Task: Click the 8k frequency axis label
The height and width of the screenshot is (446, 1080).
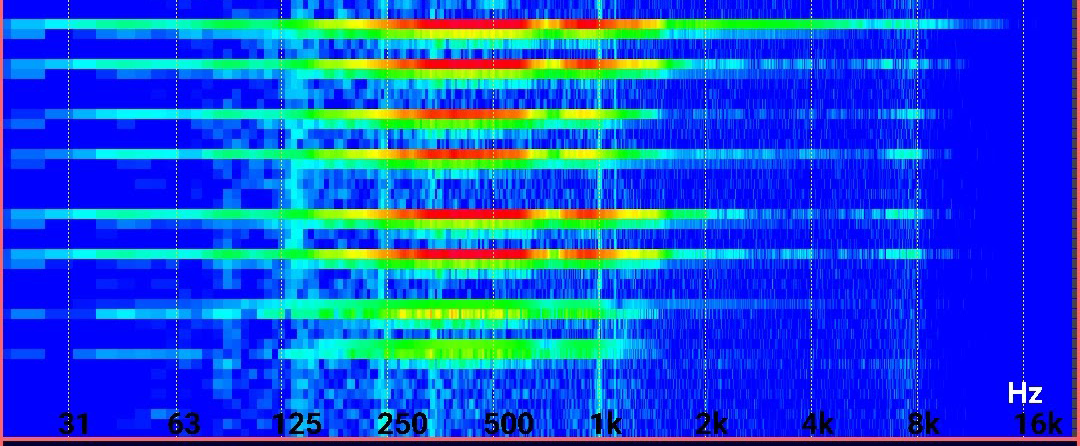Action: pos(924,423)
